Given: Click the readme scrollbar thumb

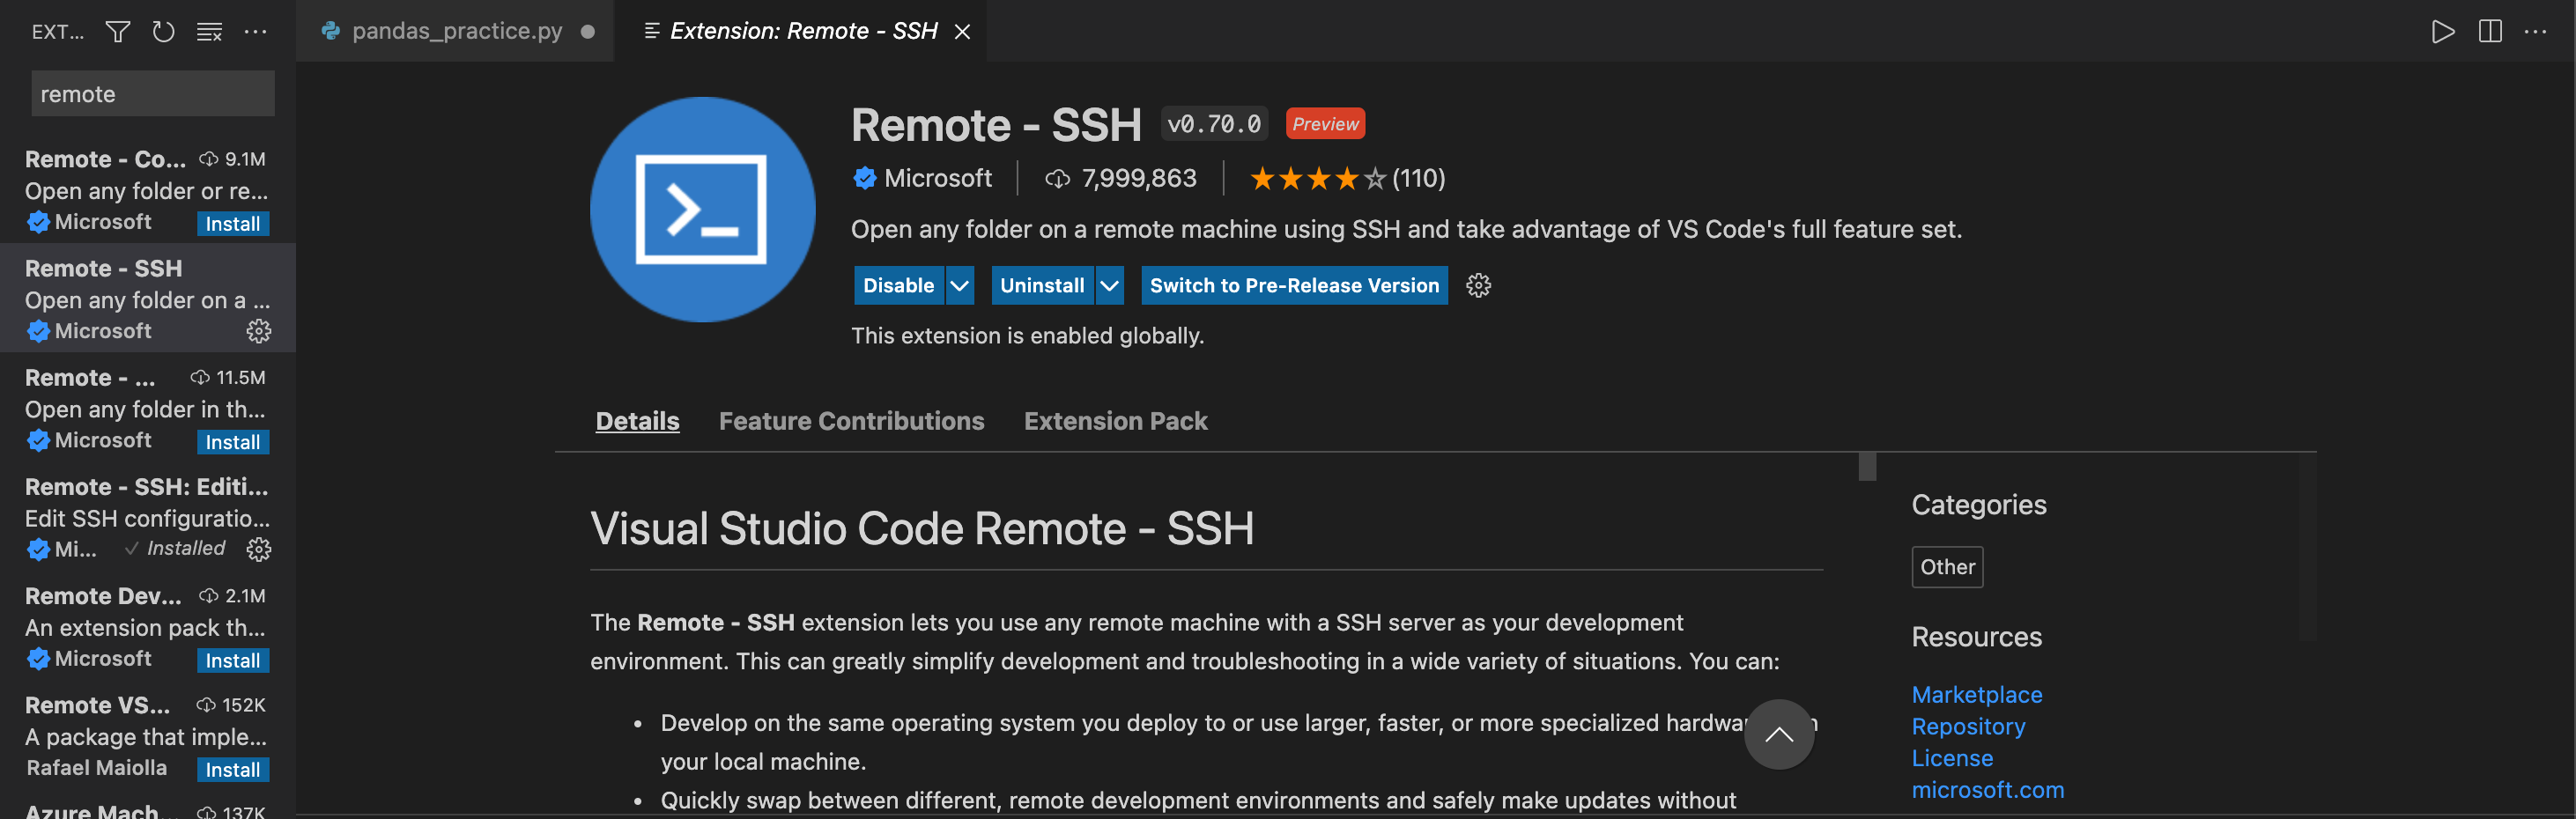Looking at the screenshot, I should (x=1867, y=467).
